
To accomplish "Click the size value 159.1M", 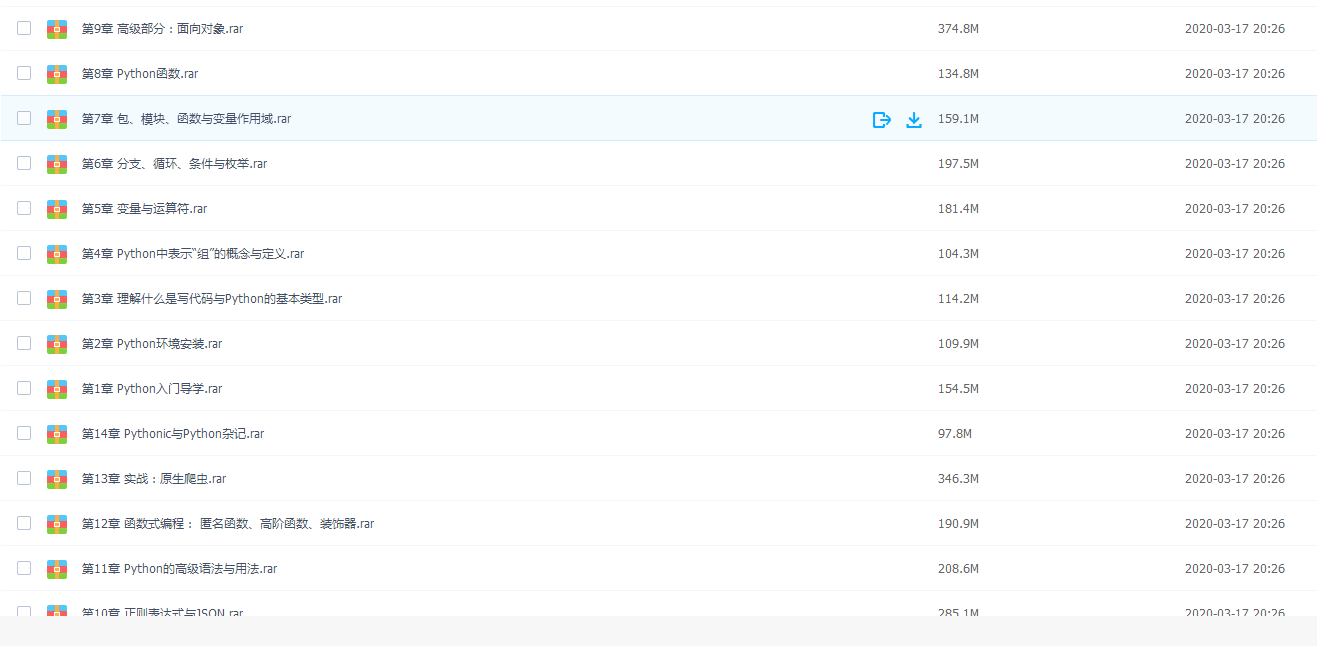I will point(958,119).
